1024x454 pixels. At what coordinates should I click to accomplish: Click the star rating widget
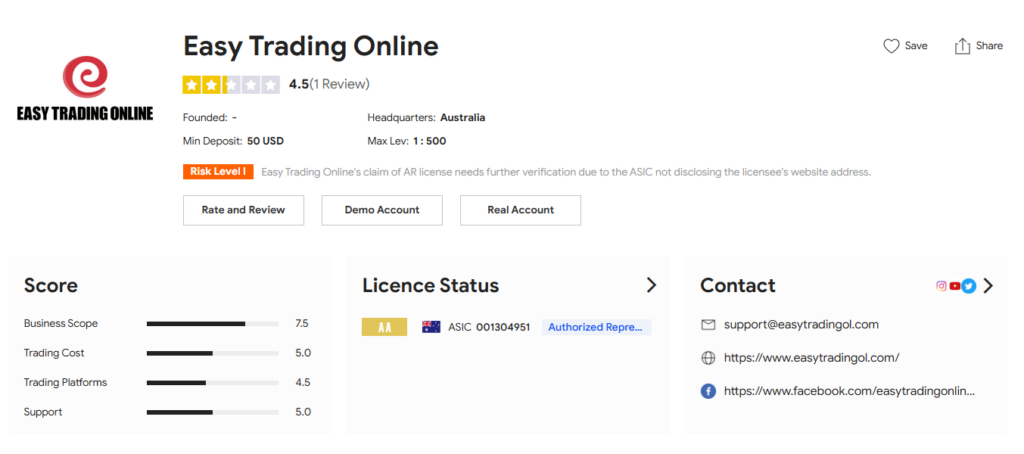[x=231, y=85]
